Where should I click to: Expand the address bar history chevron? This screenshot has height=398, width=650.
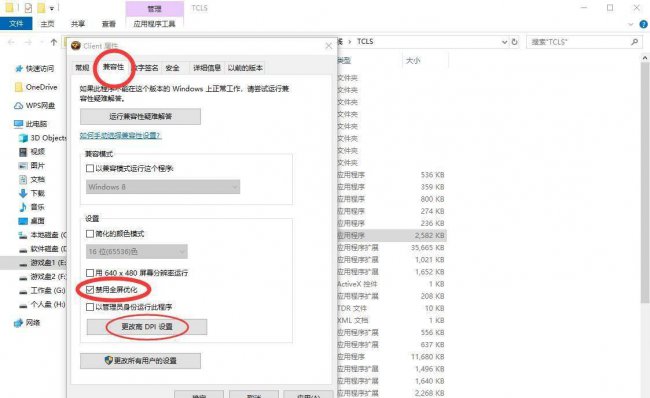[x=504, y=42]
